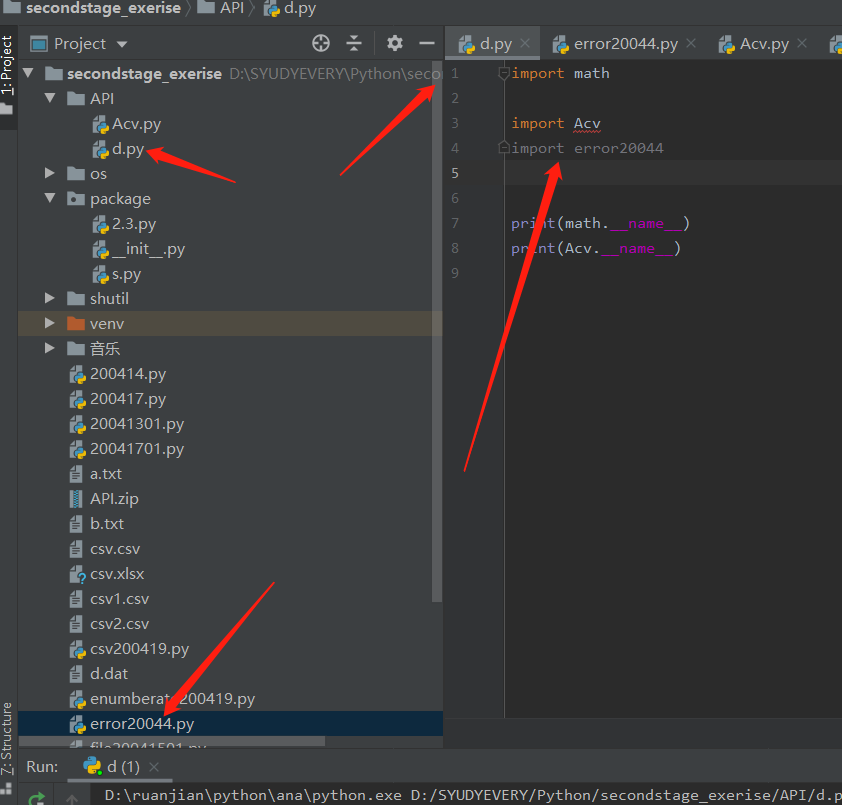Close the d.py editor tab
This screenshot has height=805, width=842.
(525, 43)
